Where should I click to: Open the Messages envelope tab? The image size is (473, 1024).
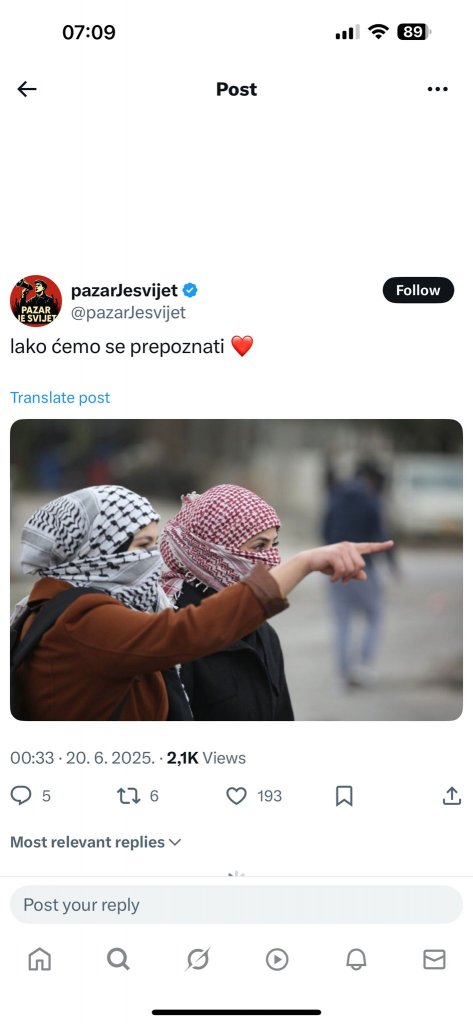click(x=434, y=959)
